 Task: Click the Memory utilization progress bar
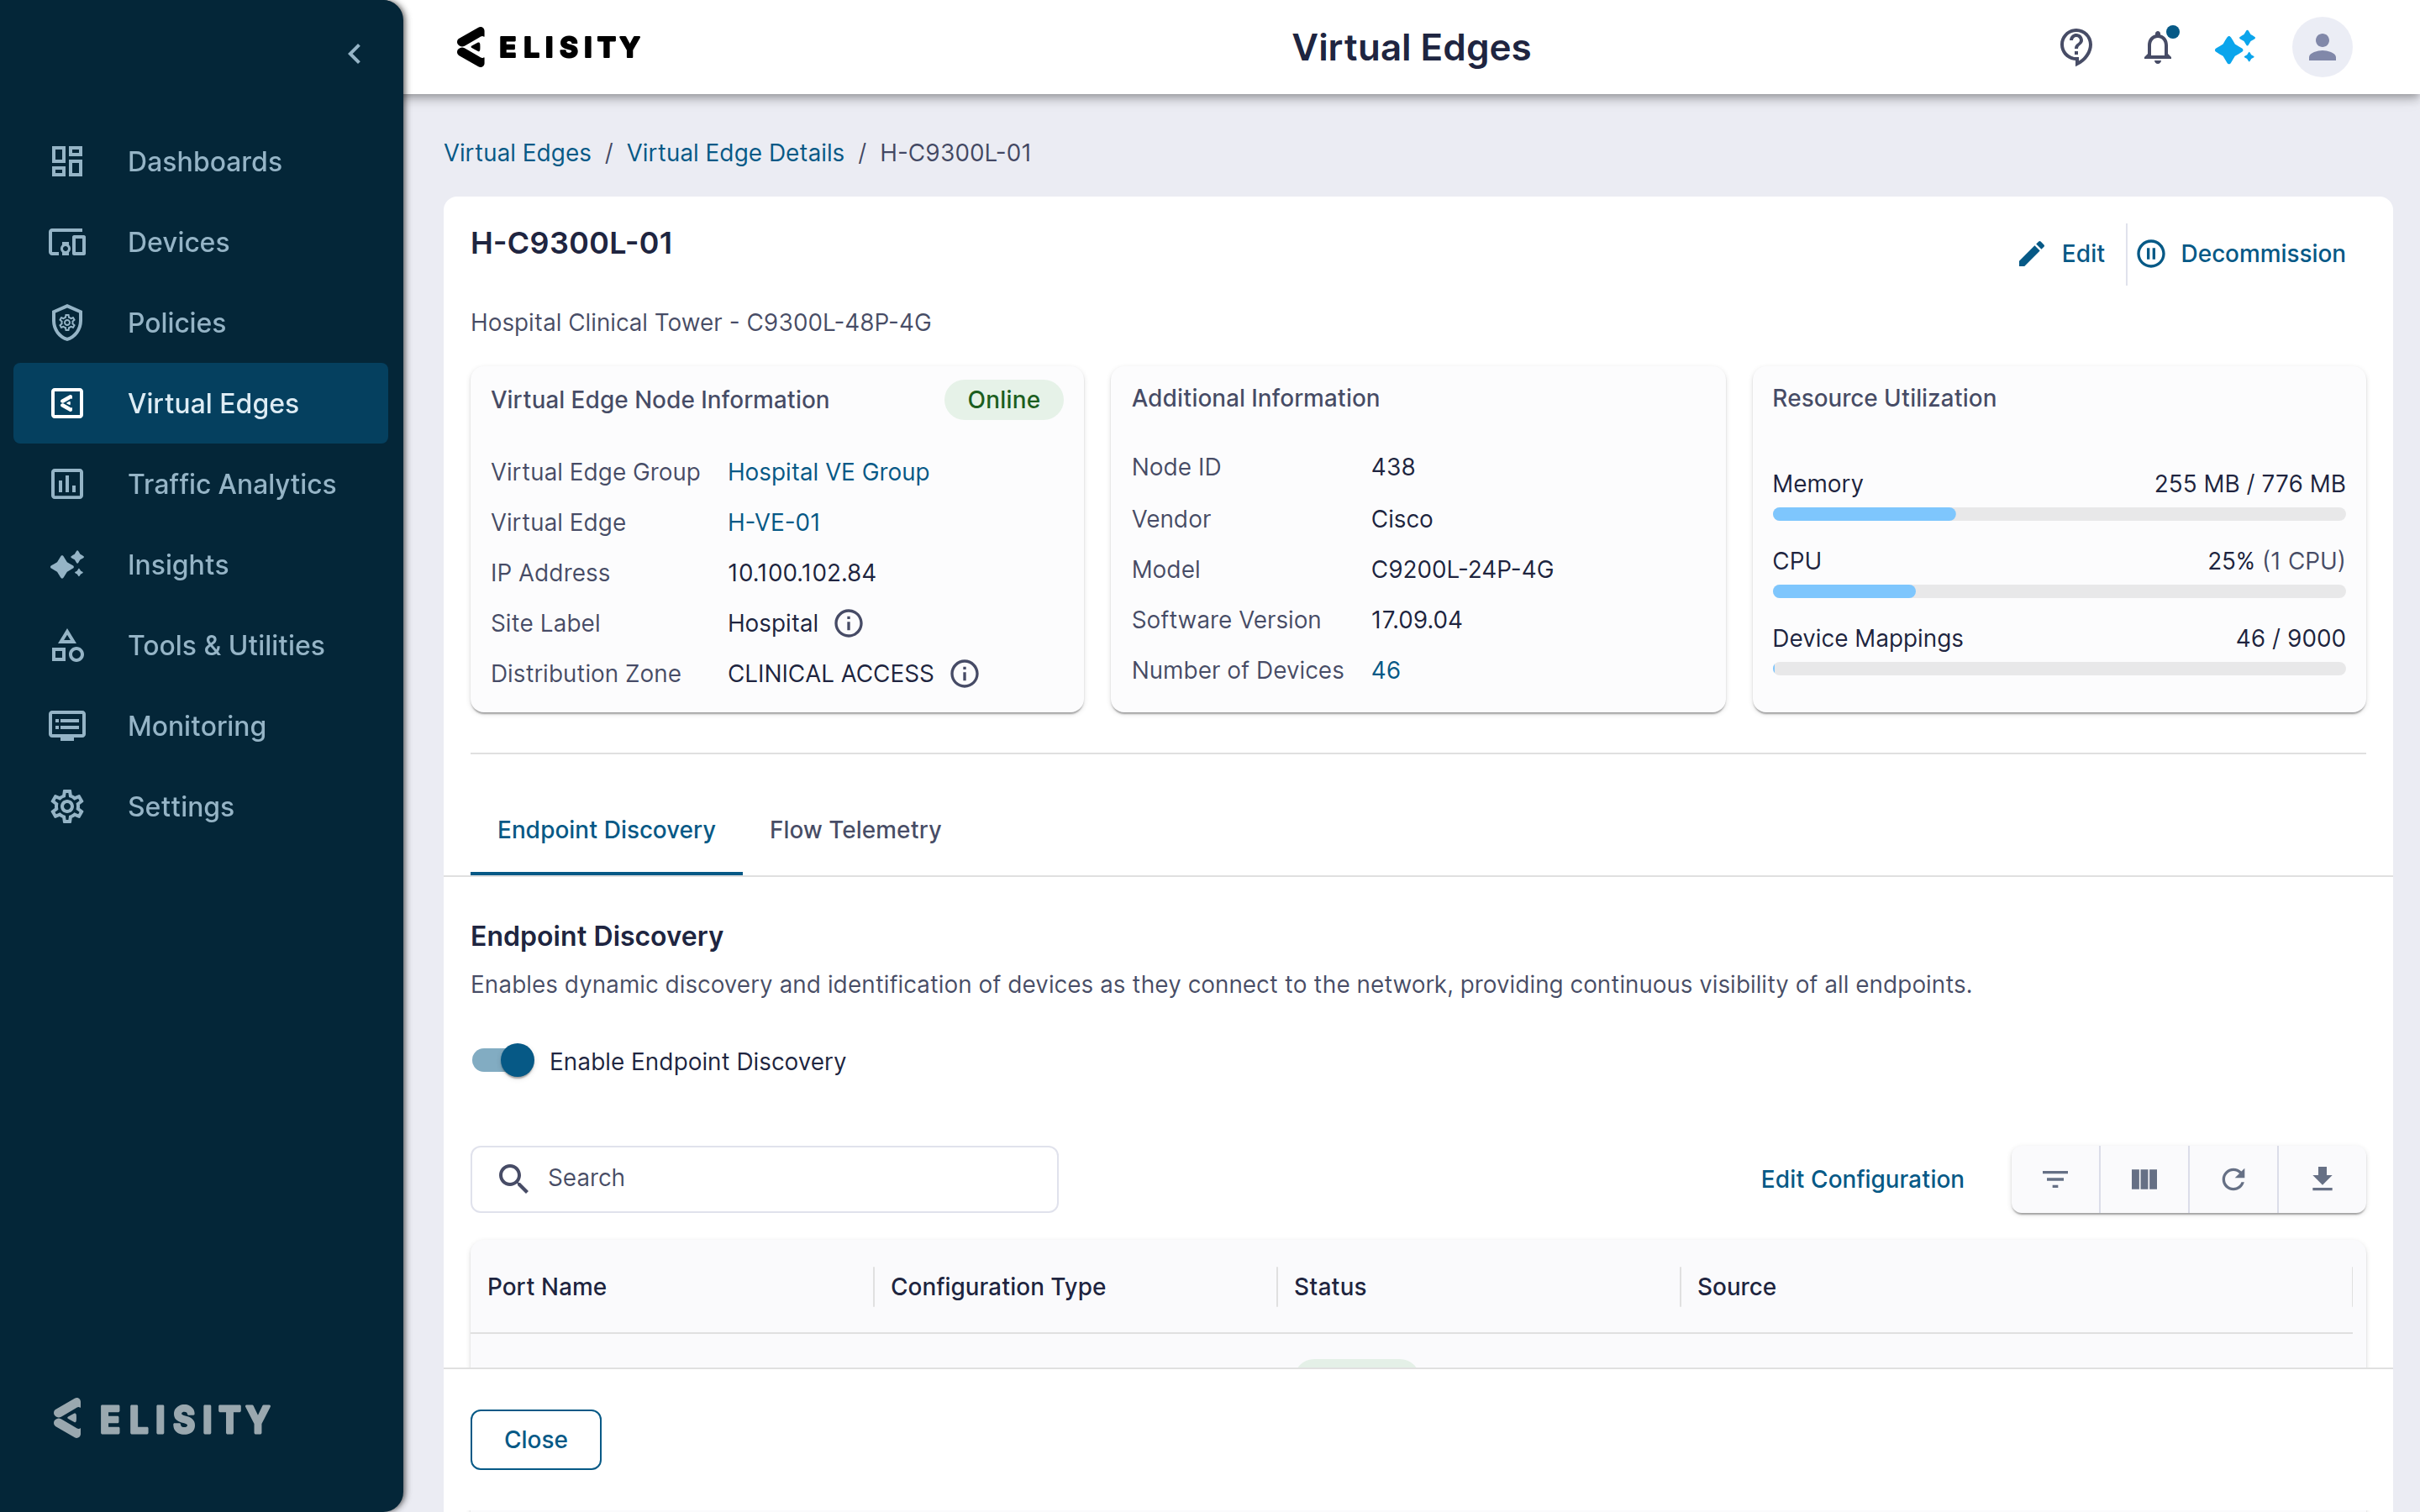(2058, 514)
